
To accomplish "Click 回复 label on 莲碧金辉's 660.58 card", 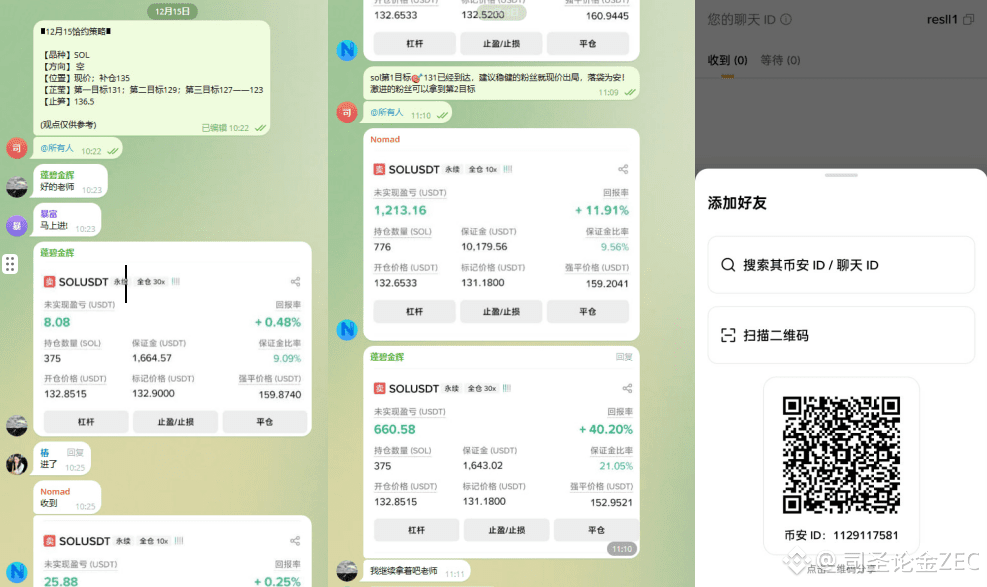I will click(624, 357).
